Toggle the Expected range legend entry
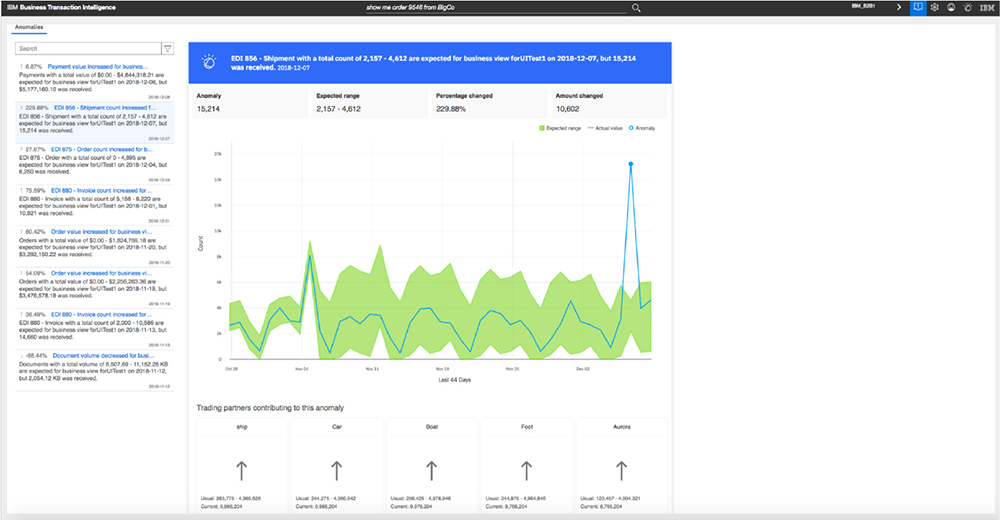The width and height of the screenshot is (1000, 520). 560,128
